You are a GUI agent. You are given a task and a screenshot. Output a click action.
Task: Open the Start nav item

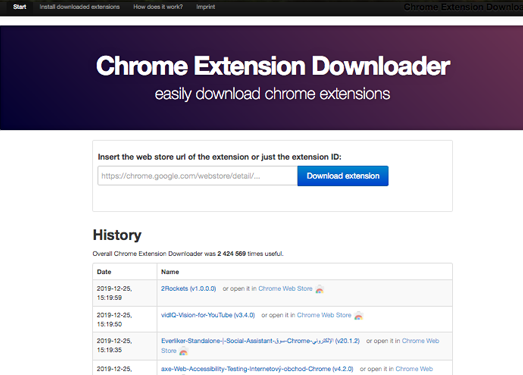click(x=20, y=7)
